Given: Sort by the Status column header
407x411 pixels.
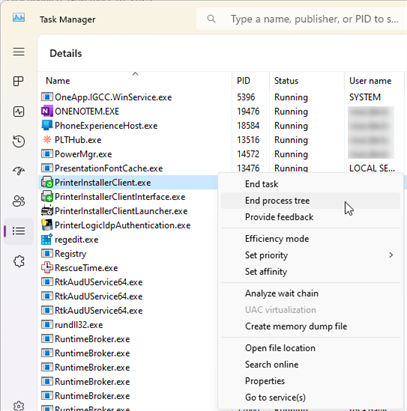Looking at the screenshot, I should click(286, 81).
